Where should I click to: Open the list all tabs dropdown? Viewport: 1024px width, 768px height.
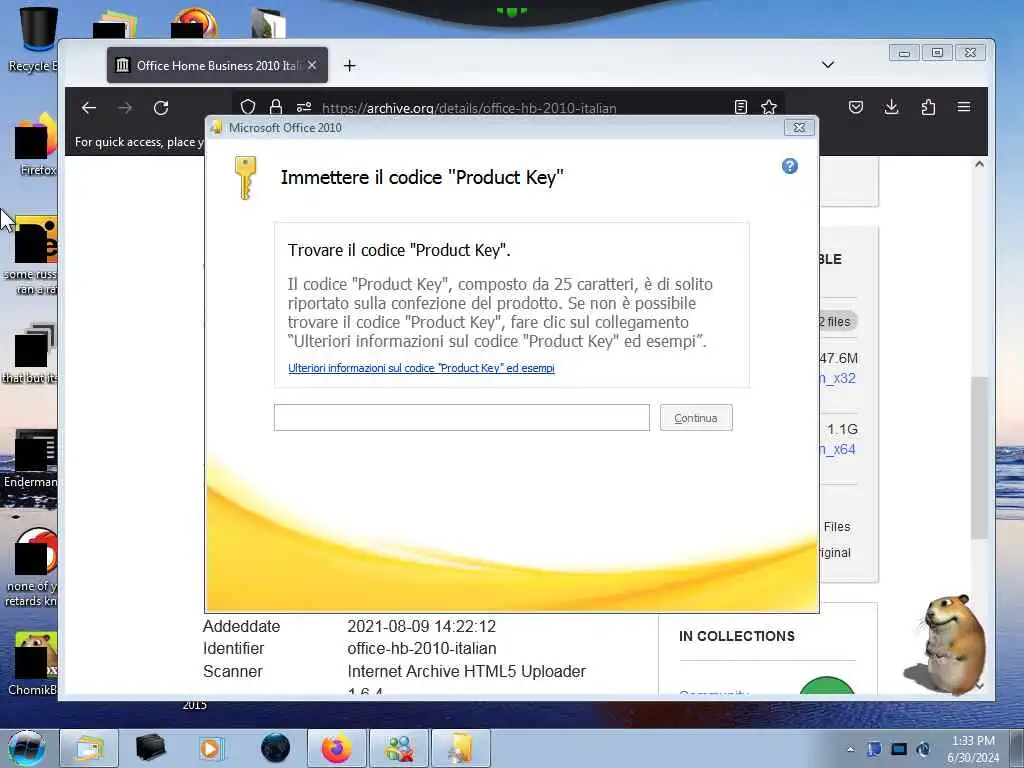click(x=828, y=65)
